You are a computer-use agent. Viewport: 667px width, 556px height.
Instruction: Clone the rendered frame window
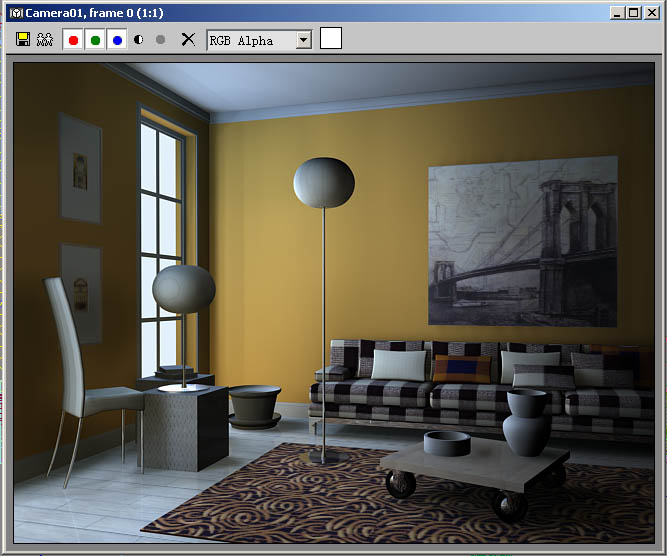pos(45,40)
